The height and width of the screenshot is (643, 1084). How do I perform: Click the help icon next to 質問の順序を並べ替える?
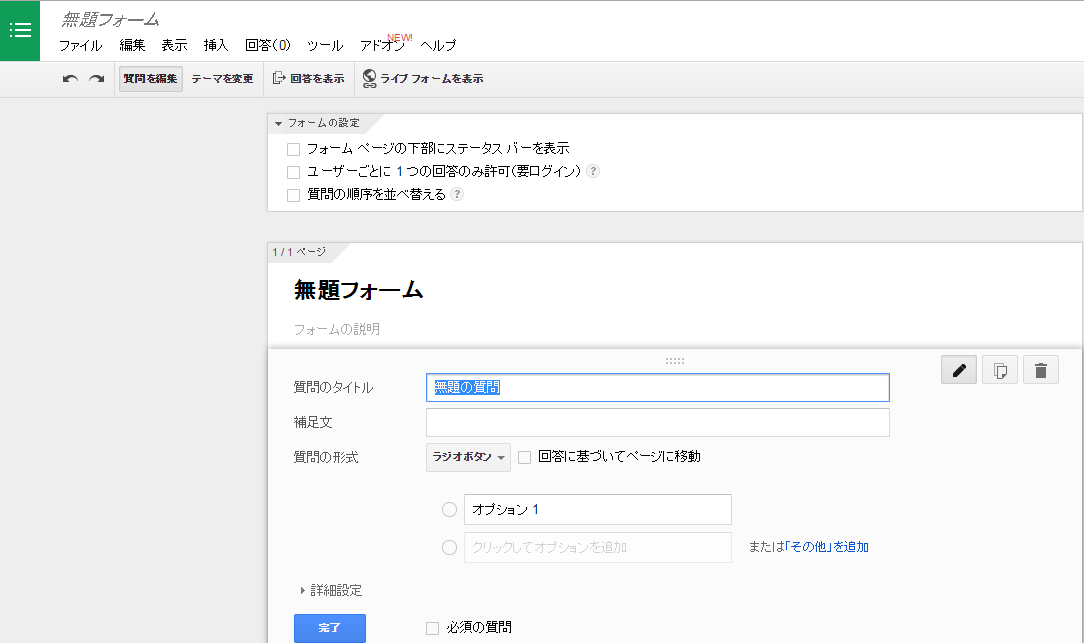tap(457, 194)
